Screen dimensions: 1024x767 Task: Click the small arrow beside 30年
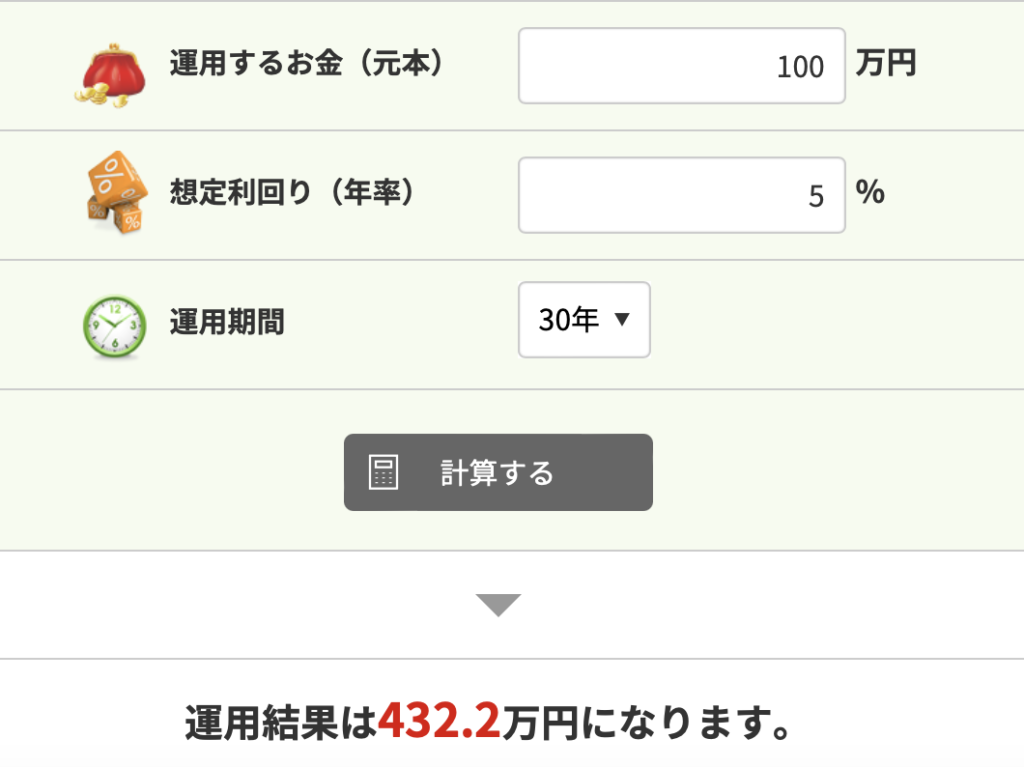click(x=622, y=319)
